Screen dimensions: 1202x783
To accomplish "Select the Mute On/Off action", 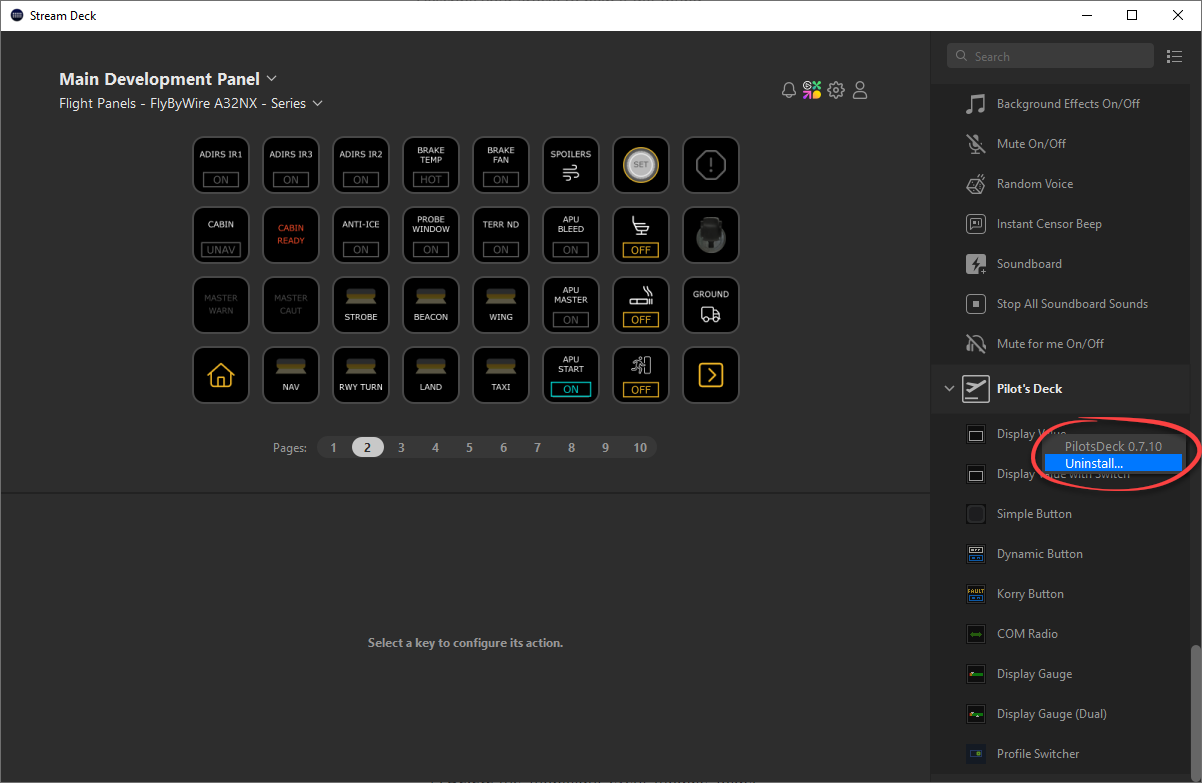I will pos(1061,144).
